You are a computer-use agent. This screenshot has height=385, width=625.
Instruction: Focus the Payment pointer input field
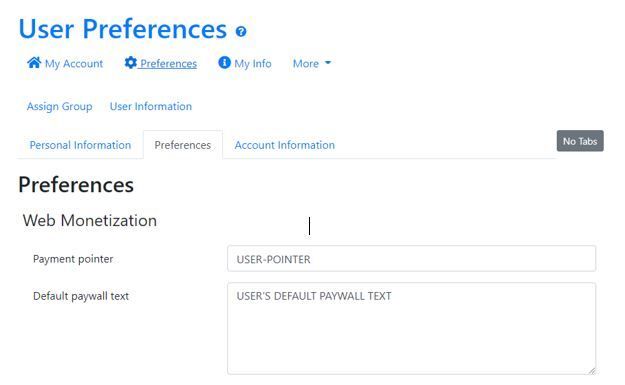(411, 259)
